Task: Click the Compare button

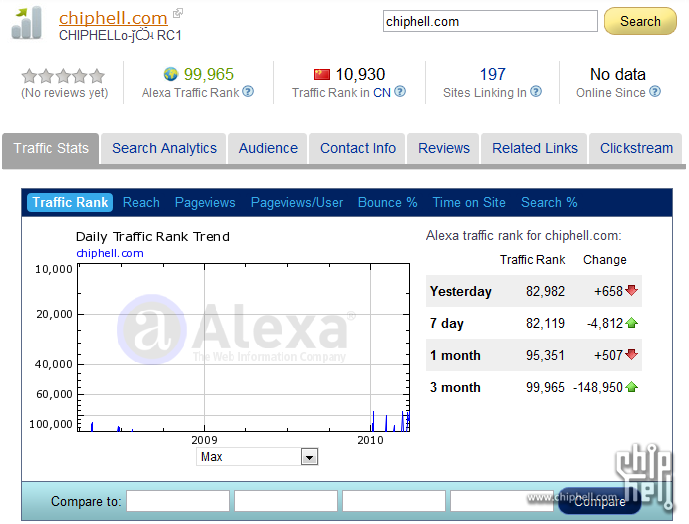Action: tap(599, 501)
